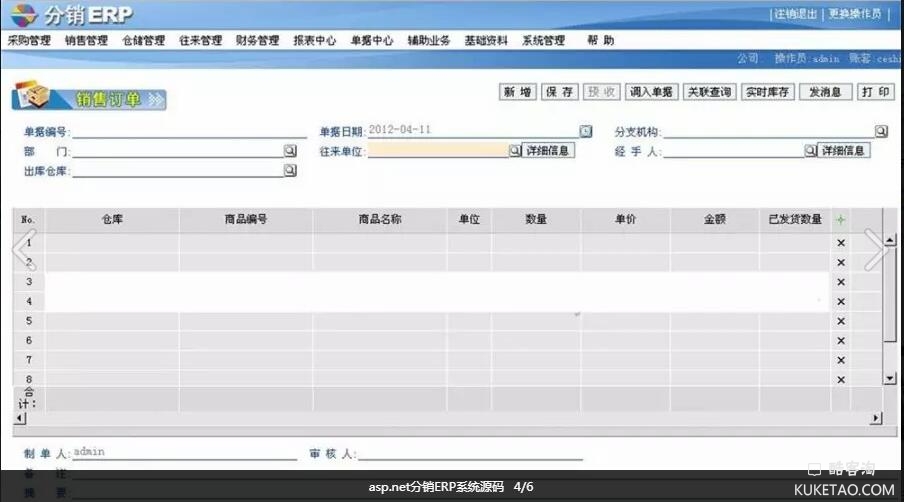Screen dimensions: 904x502
Task: Click the 调入单据 button
Action: [x=651, y=92]
